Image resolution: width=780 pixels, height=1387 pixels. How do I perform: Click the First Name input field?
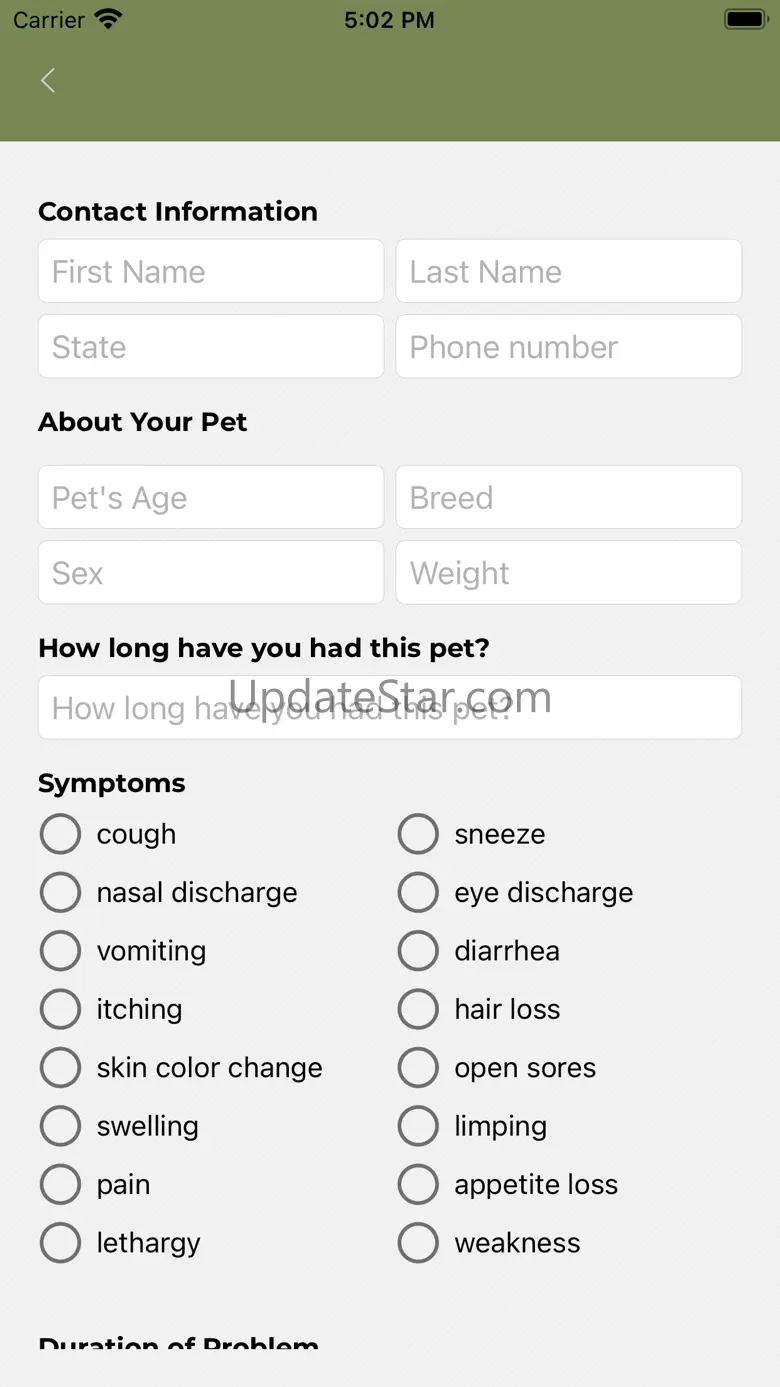pyautogui.click(x=211, y=271)
